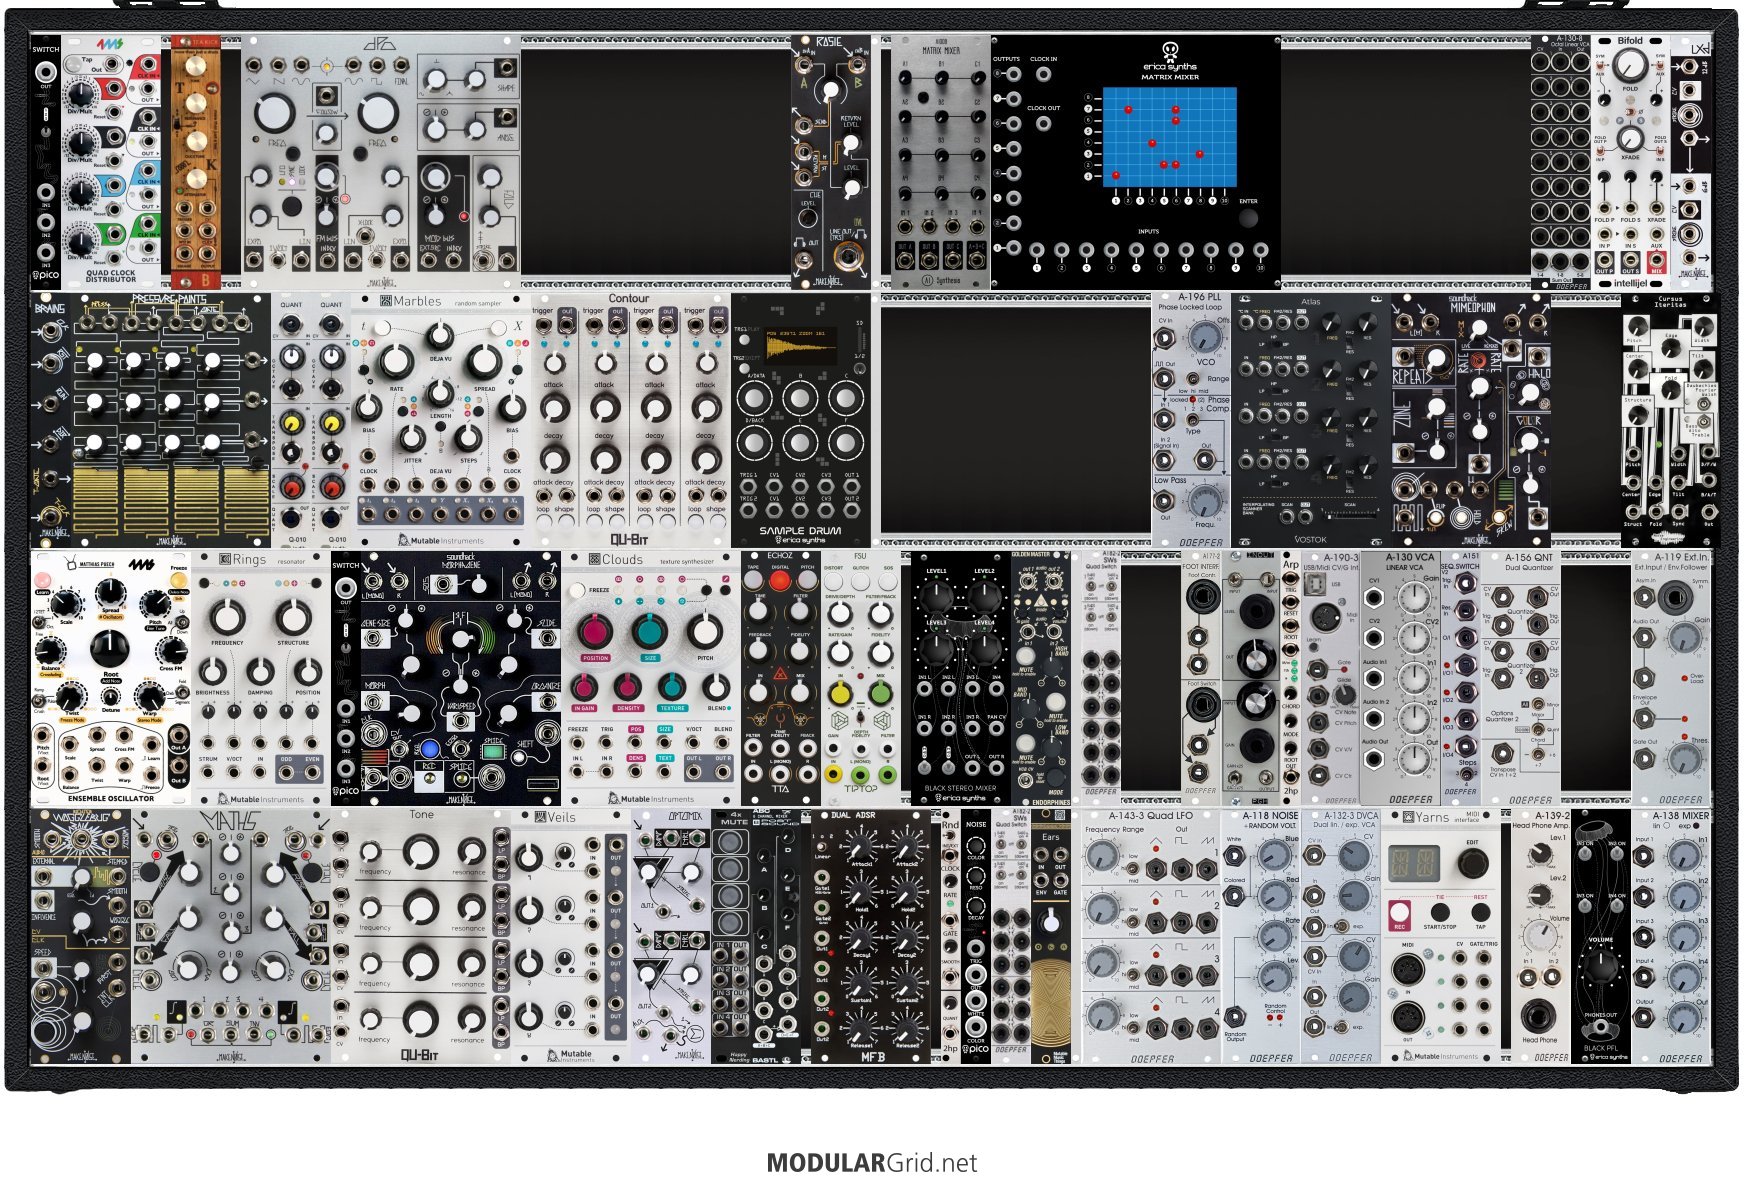Click the blue routing grid on Erica Matrix Mixer
Screen dimensions: 1746x1184
(1169, 136)
